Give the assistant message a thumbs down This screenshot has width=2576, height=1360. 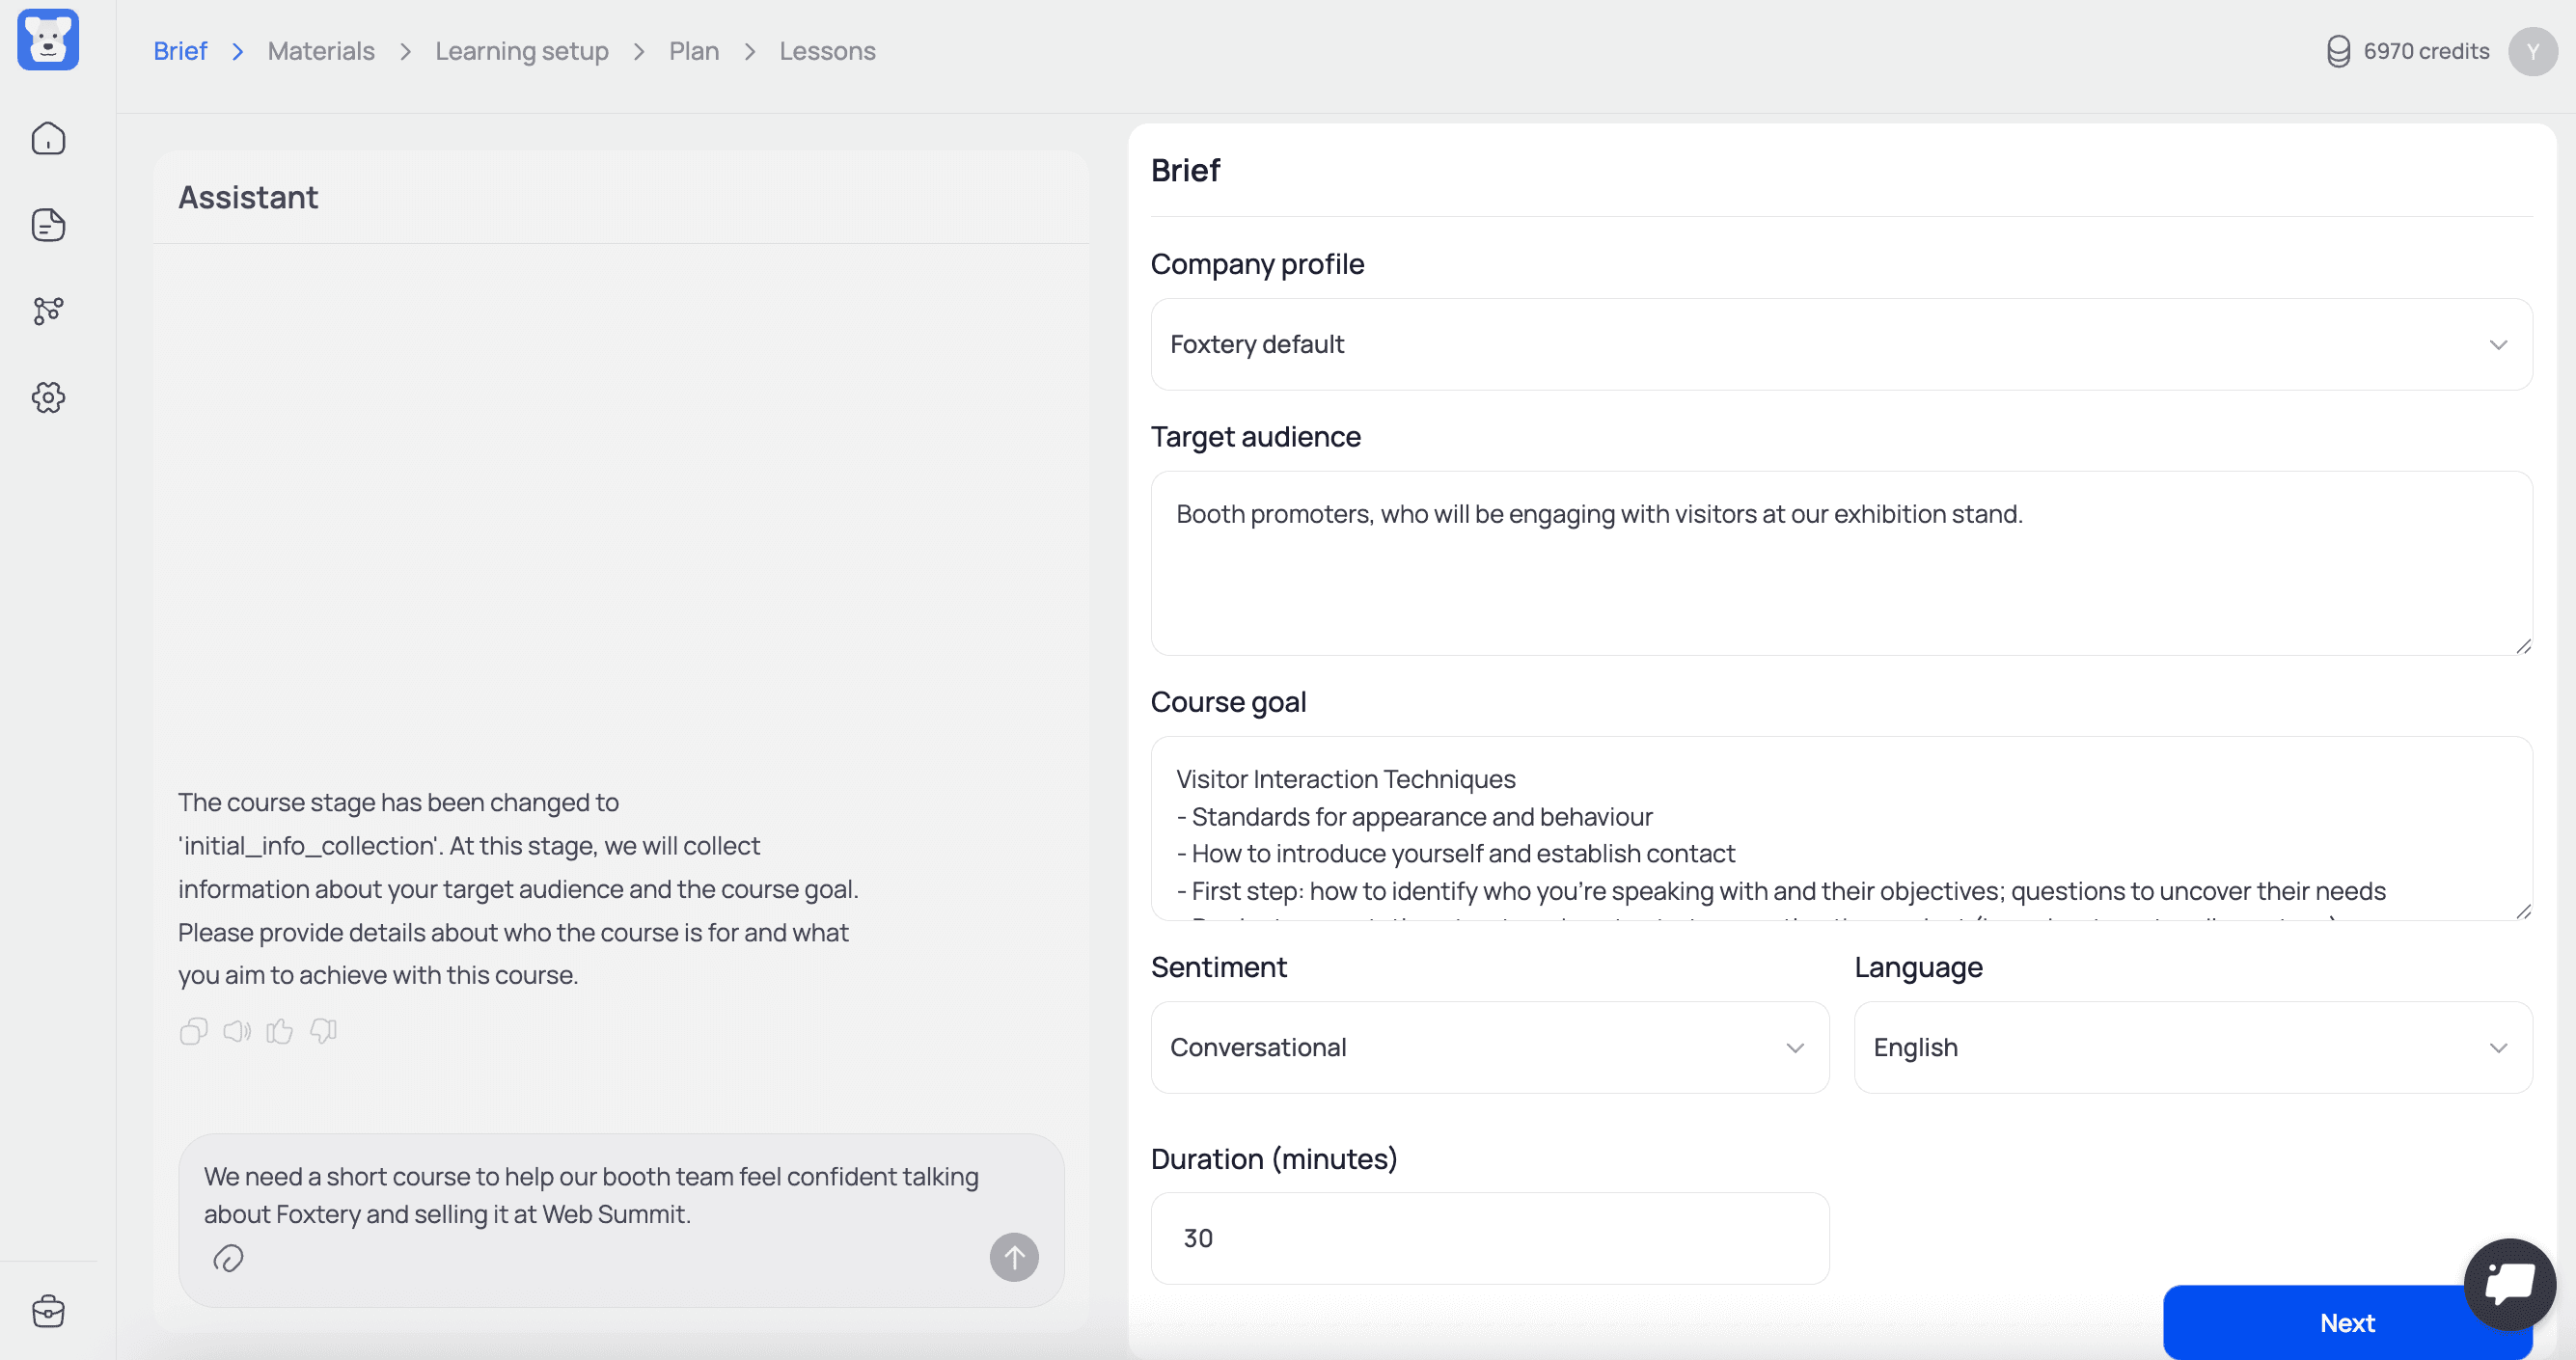pos(322,1031)
